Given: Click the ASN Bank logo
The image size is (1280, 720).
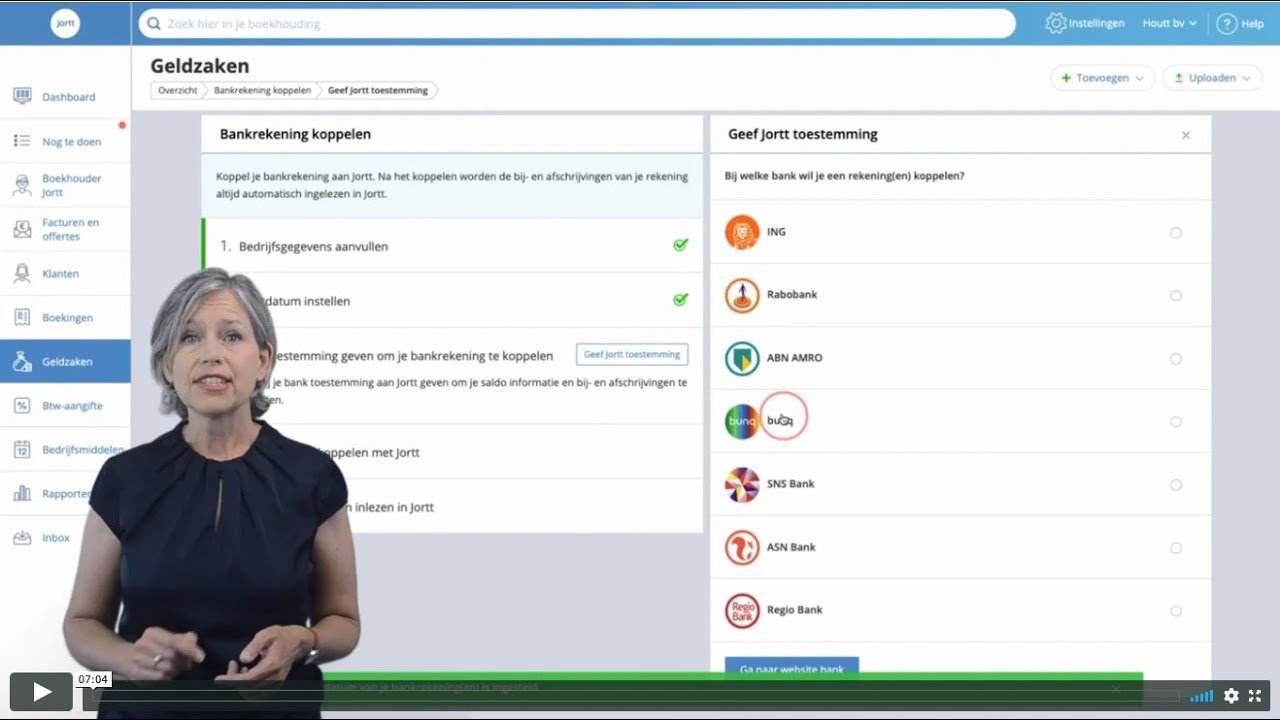Looking at the screenshot, I should [x=742, y=547].
